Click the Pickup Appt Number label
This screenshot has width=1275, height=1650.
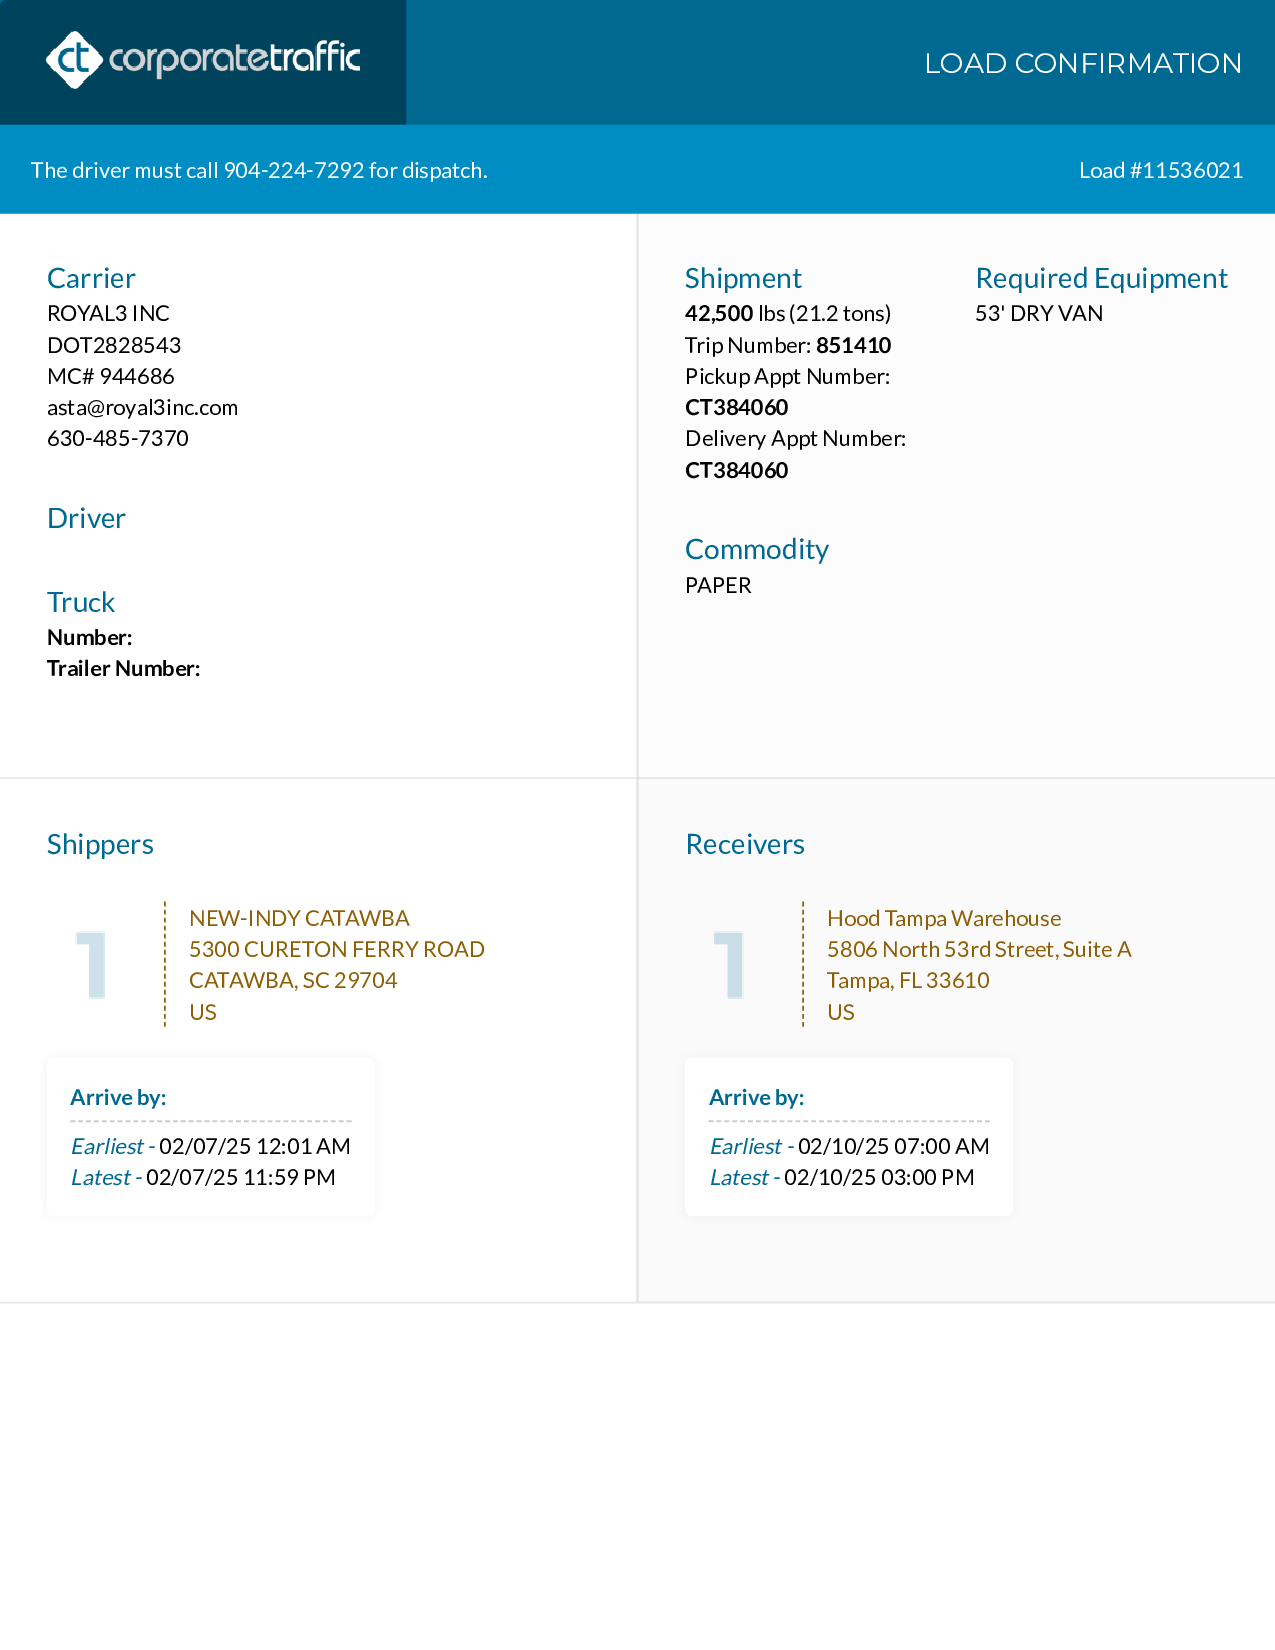(788, 376)
